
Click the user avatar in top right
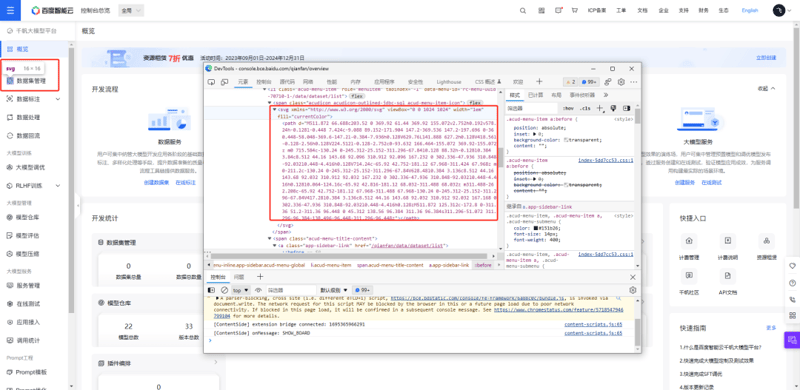point(779,10)
